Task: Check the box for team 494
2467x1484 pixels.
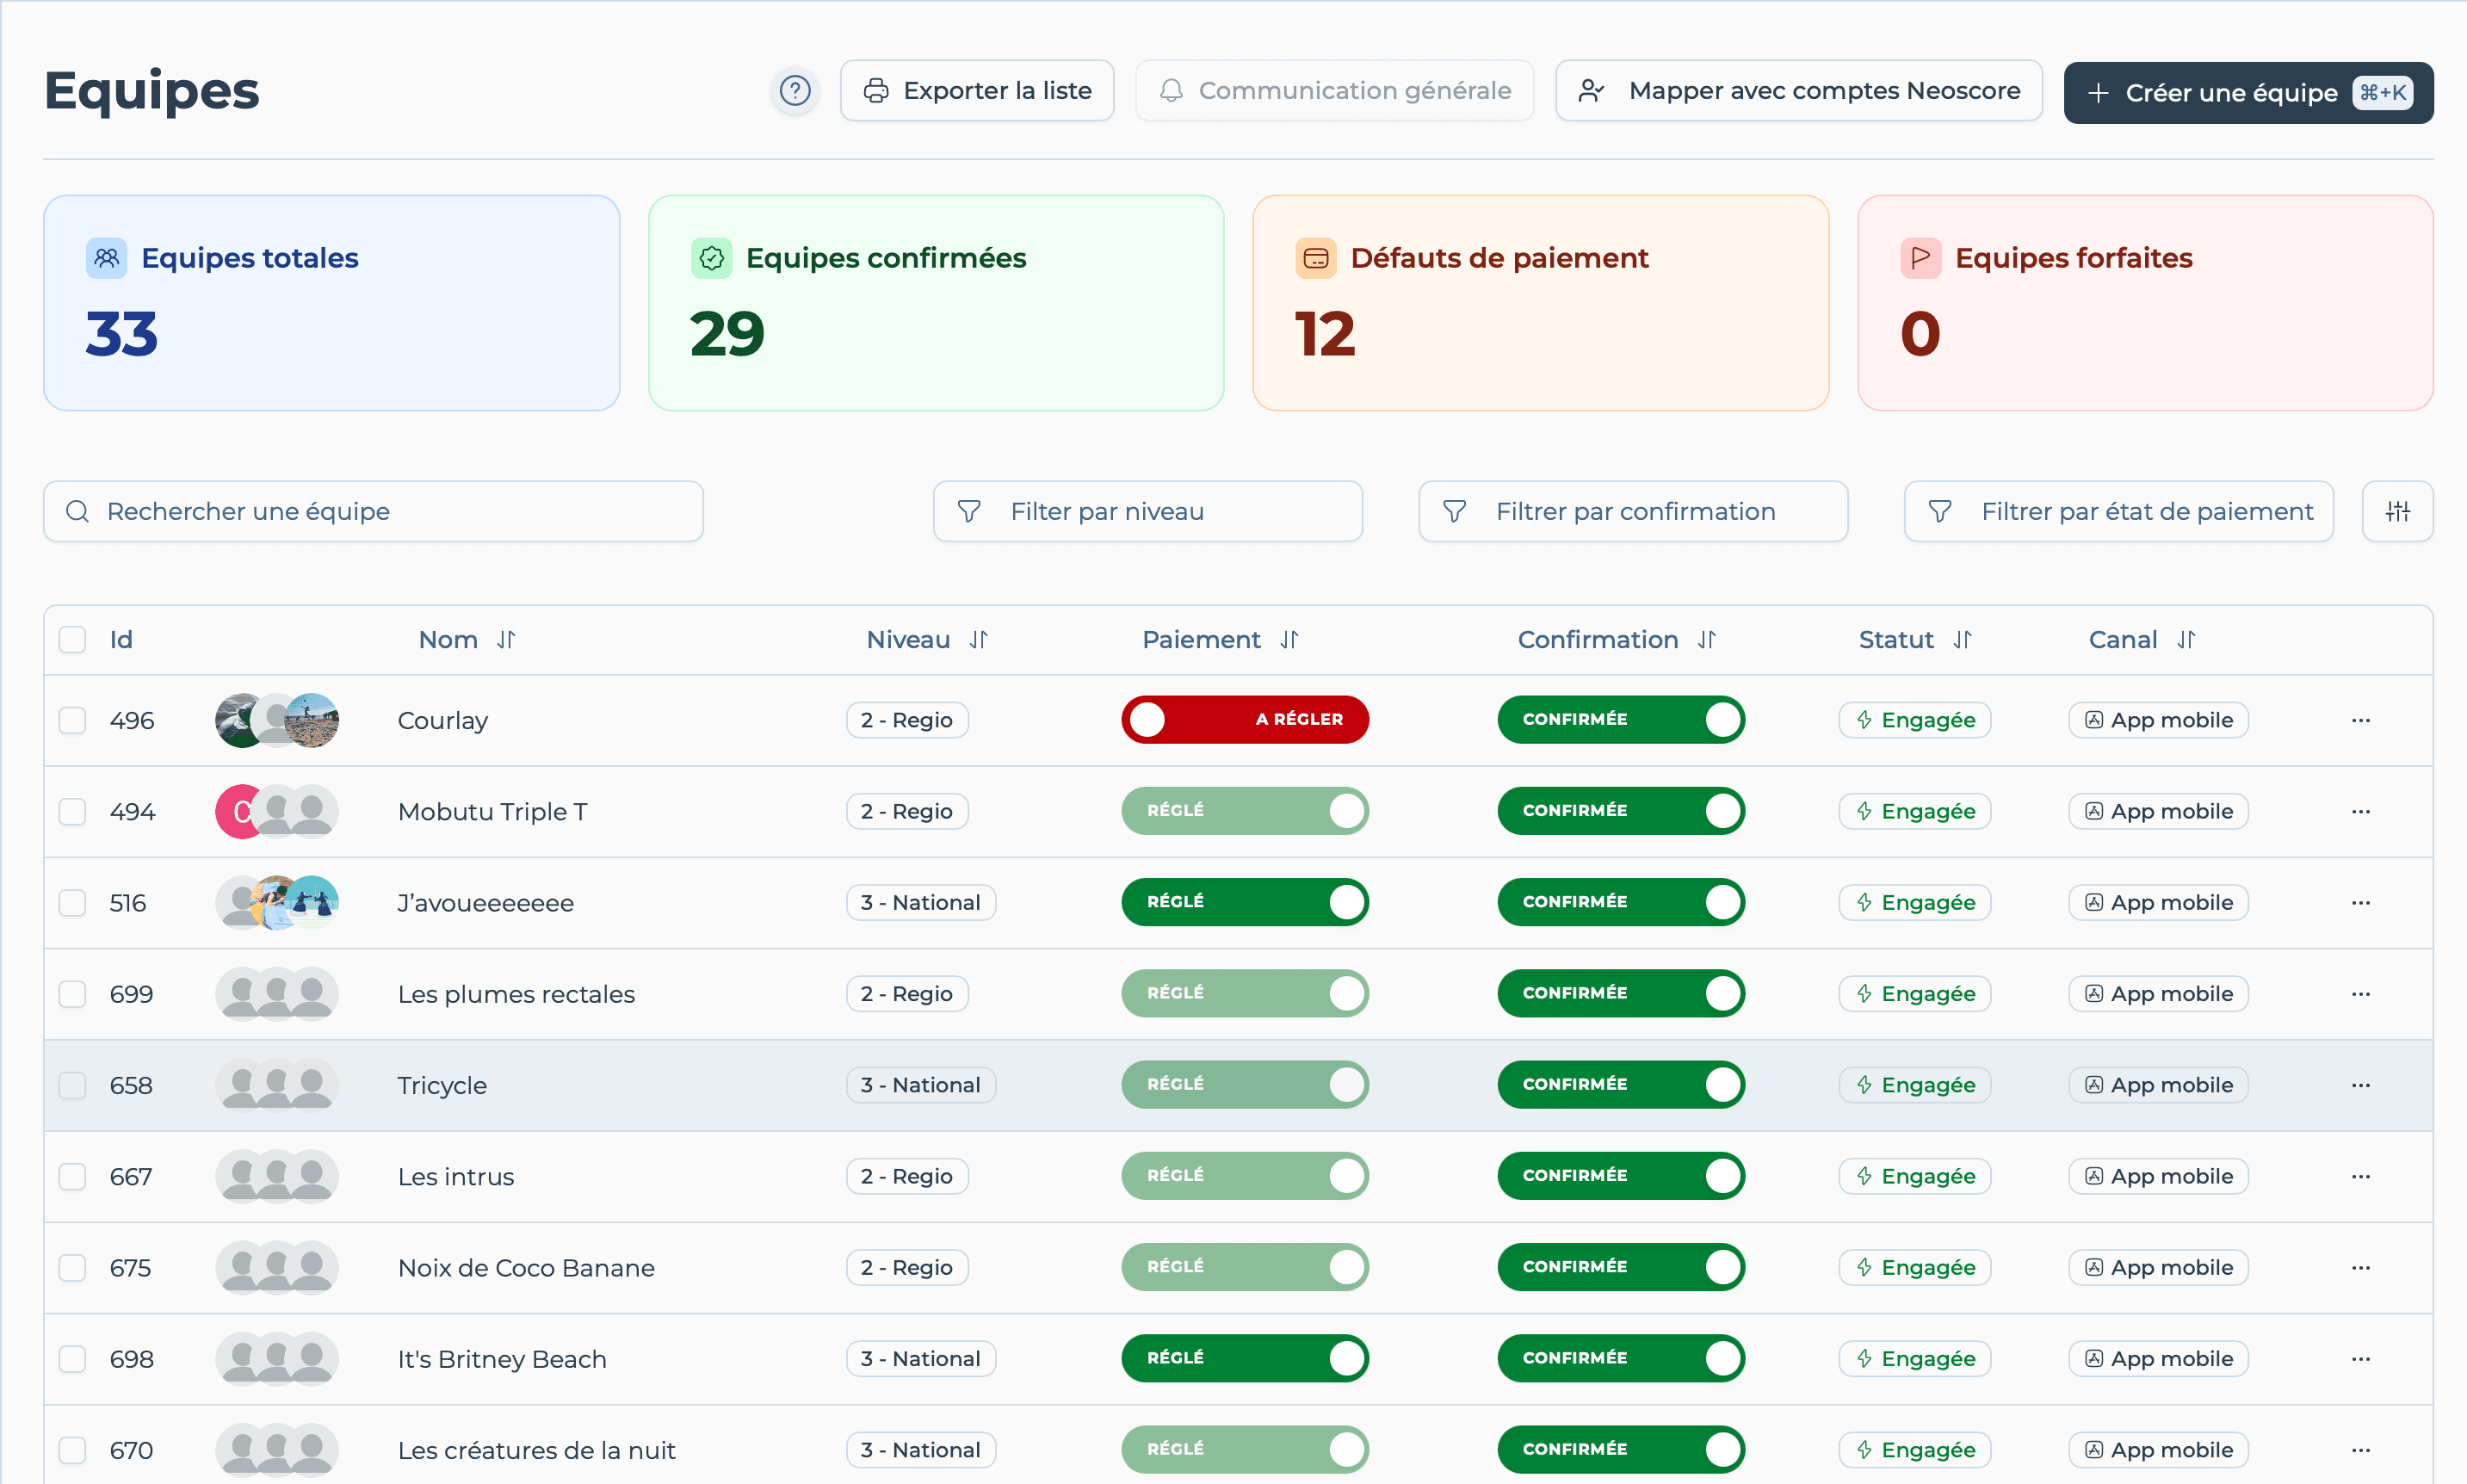Action: point(72,811)
